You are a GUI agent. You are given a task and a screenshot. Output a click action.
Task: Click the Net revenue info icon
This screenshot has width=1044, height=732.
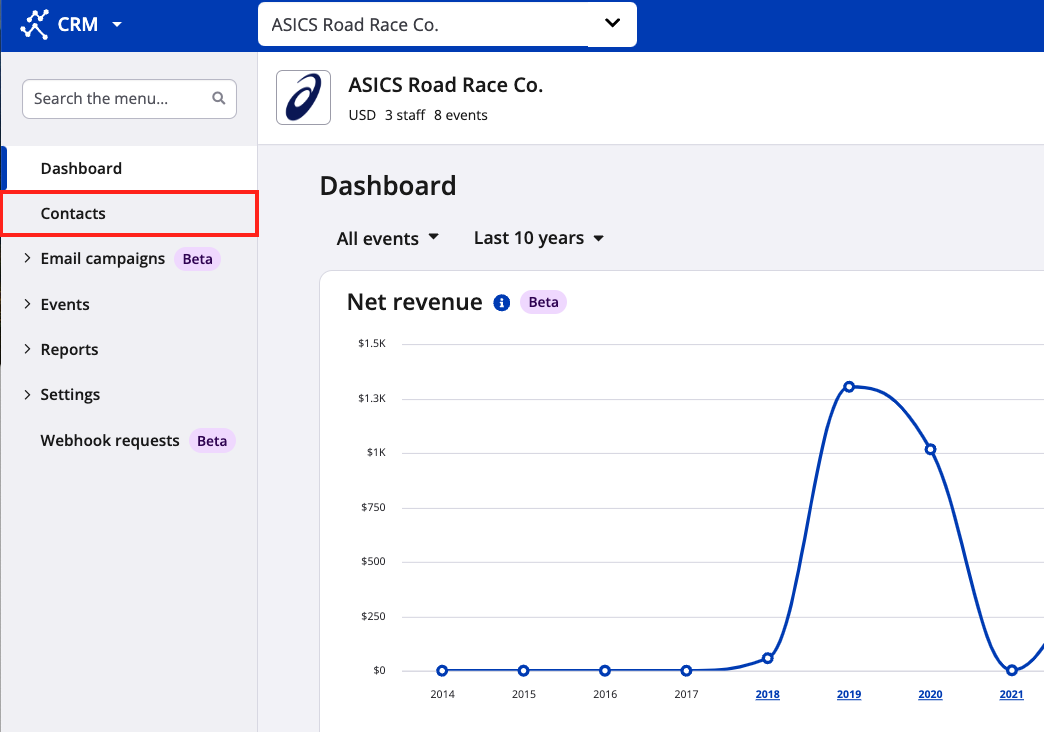(502, 302)
